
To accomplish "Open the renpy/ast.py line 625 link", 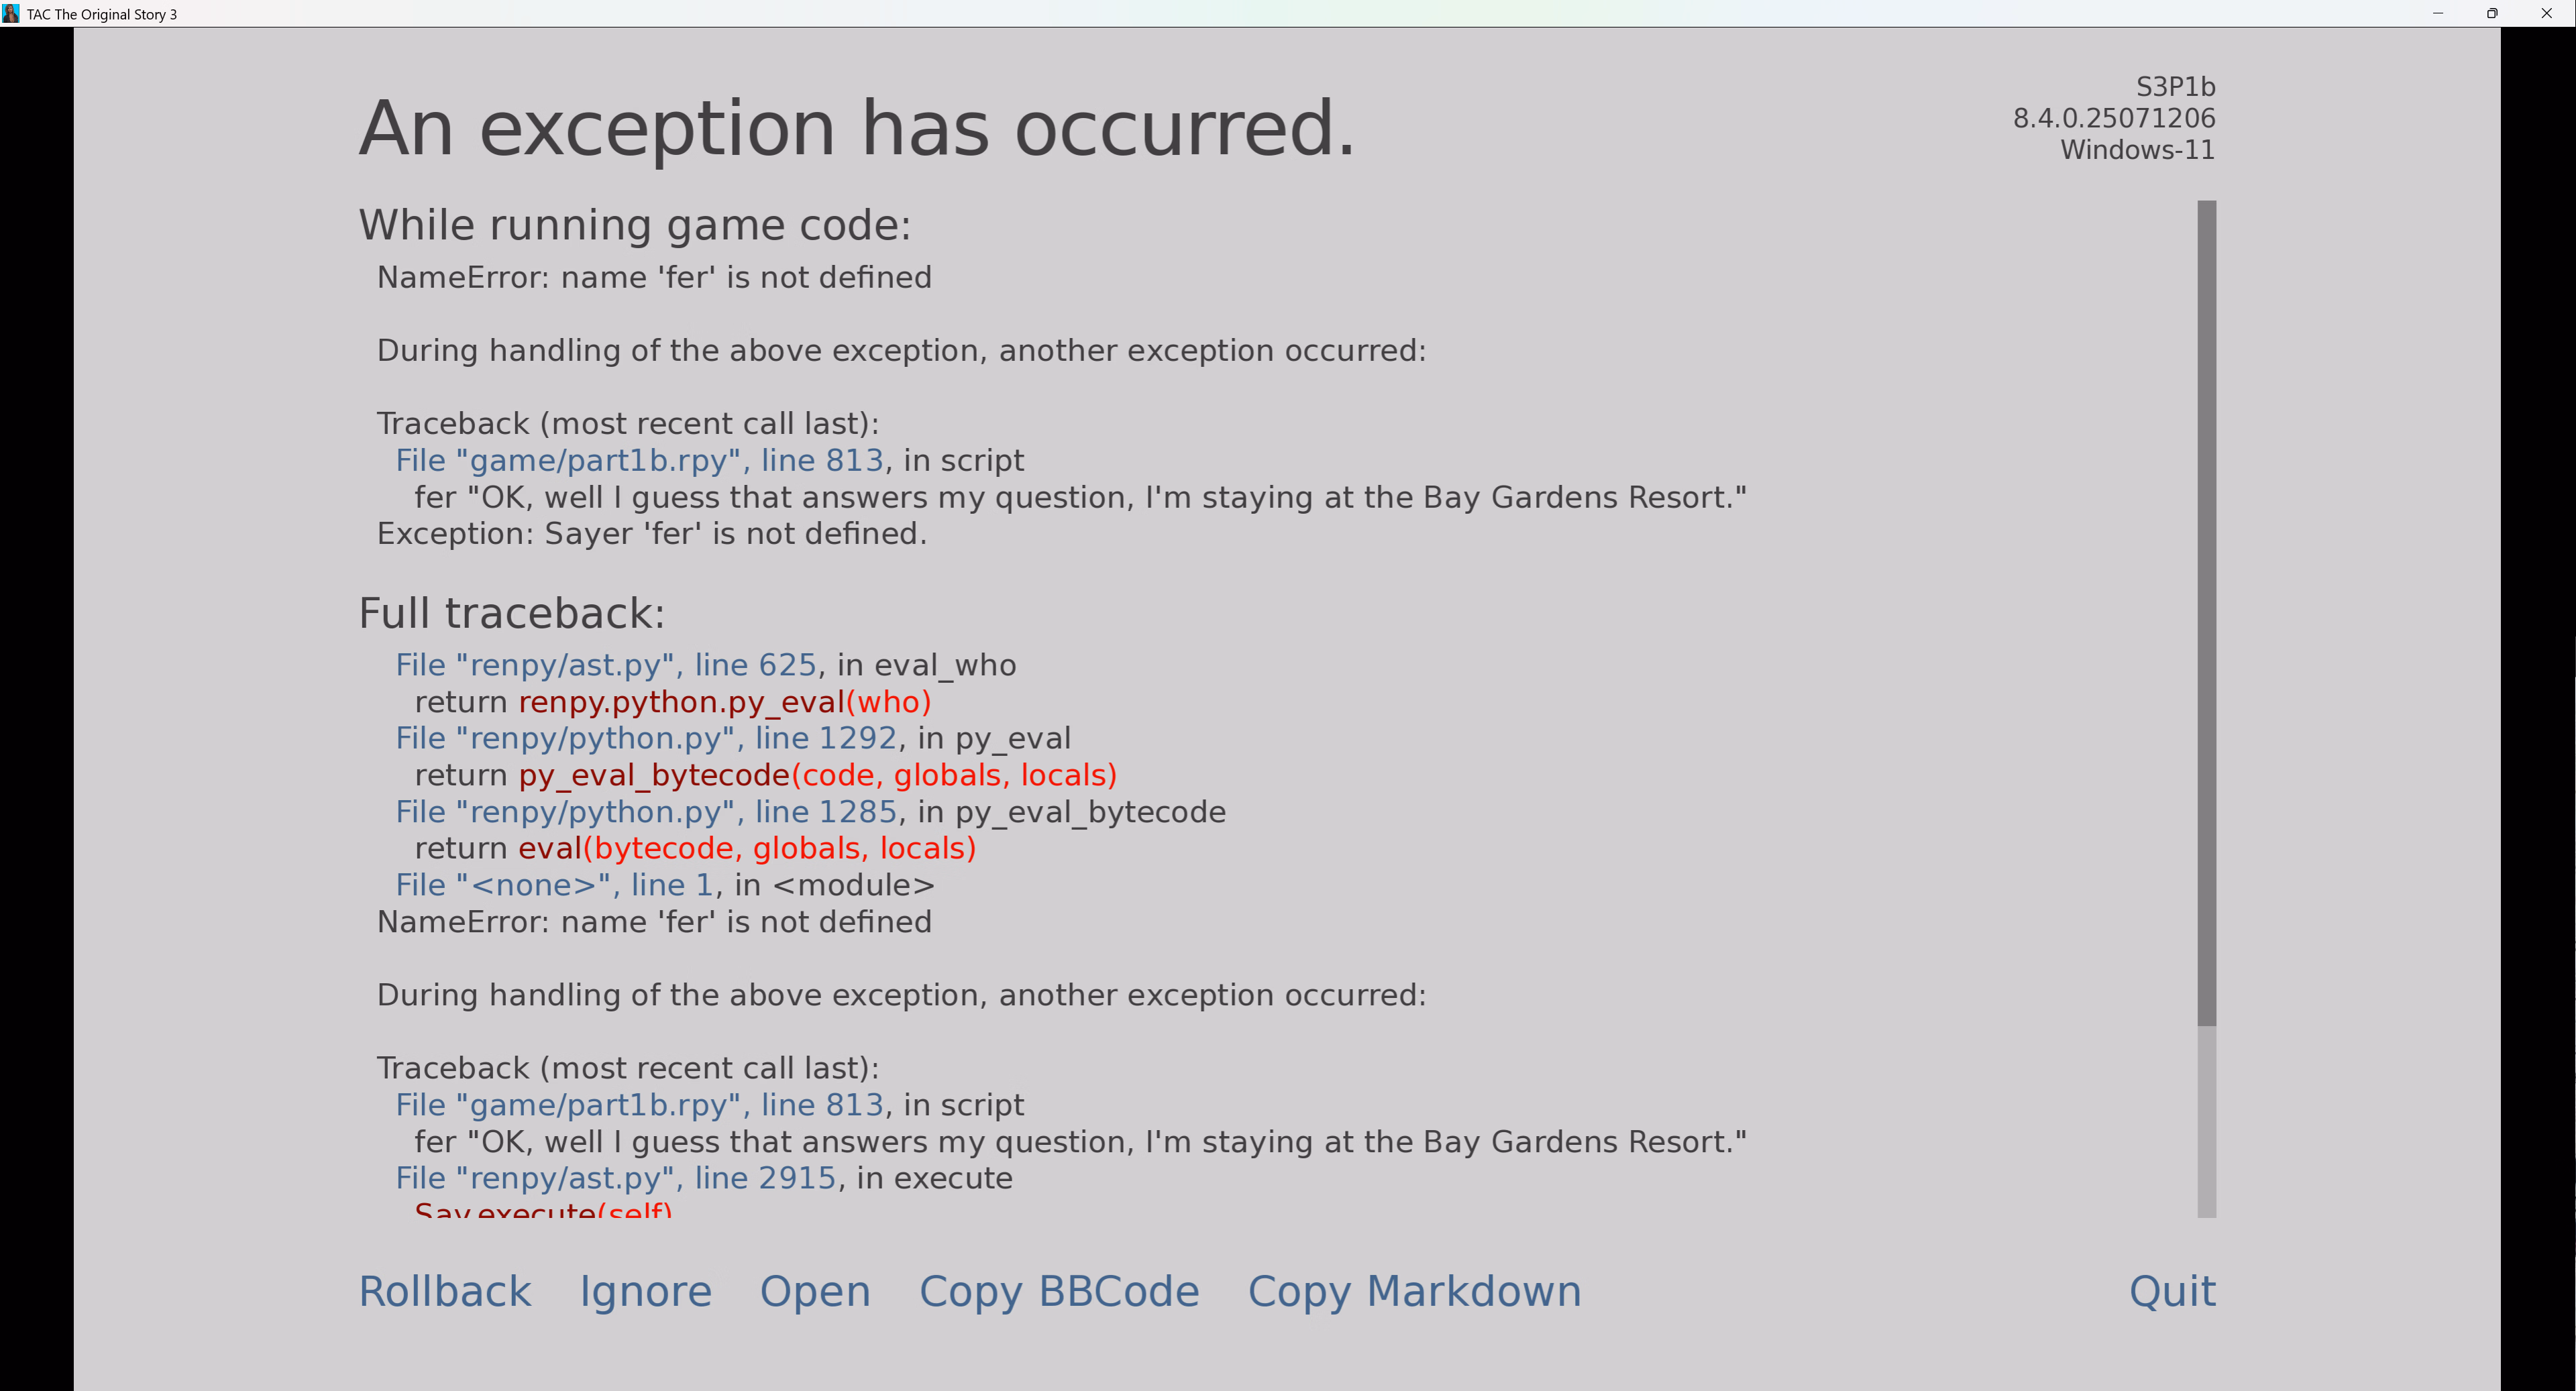I will point(606,665).
